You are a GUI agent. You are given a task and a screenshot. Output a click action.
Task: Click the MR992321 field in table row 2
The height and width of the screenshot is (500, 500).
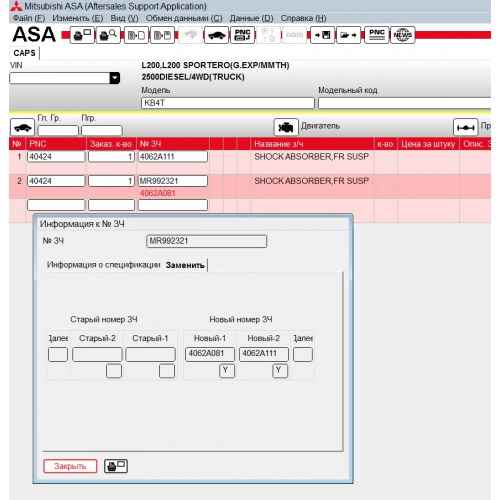tap(173, 181)
